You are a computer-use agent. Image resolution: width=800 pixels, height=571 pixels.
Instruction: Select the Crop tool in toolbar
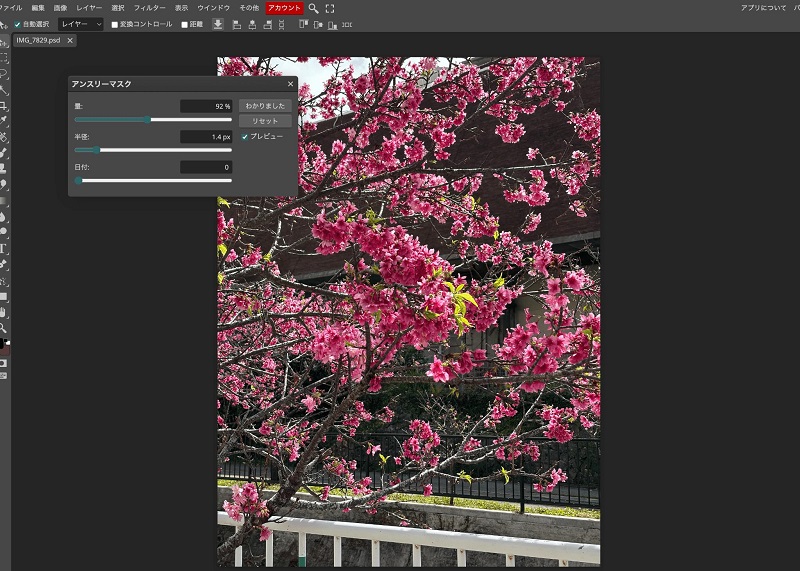point(4,105)
